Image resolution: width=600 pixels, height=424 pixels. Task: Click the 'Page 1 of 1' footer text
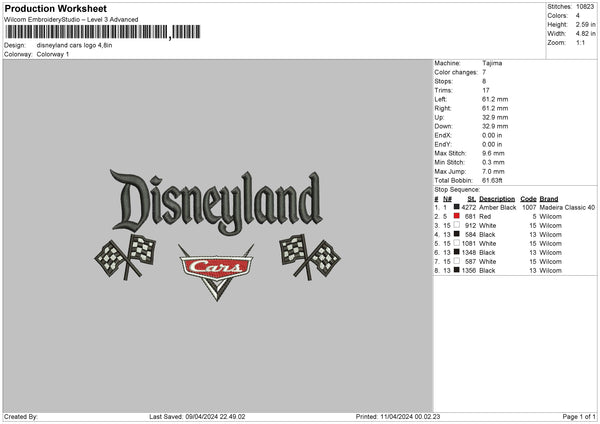click(x=579, y=416)
